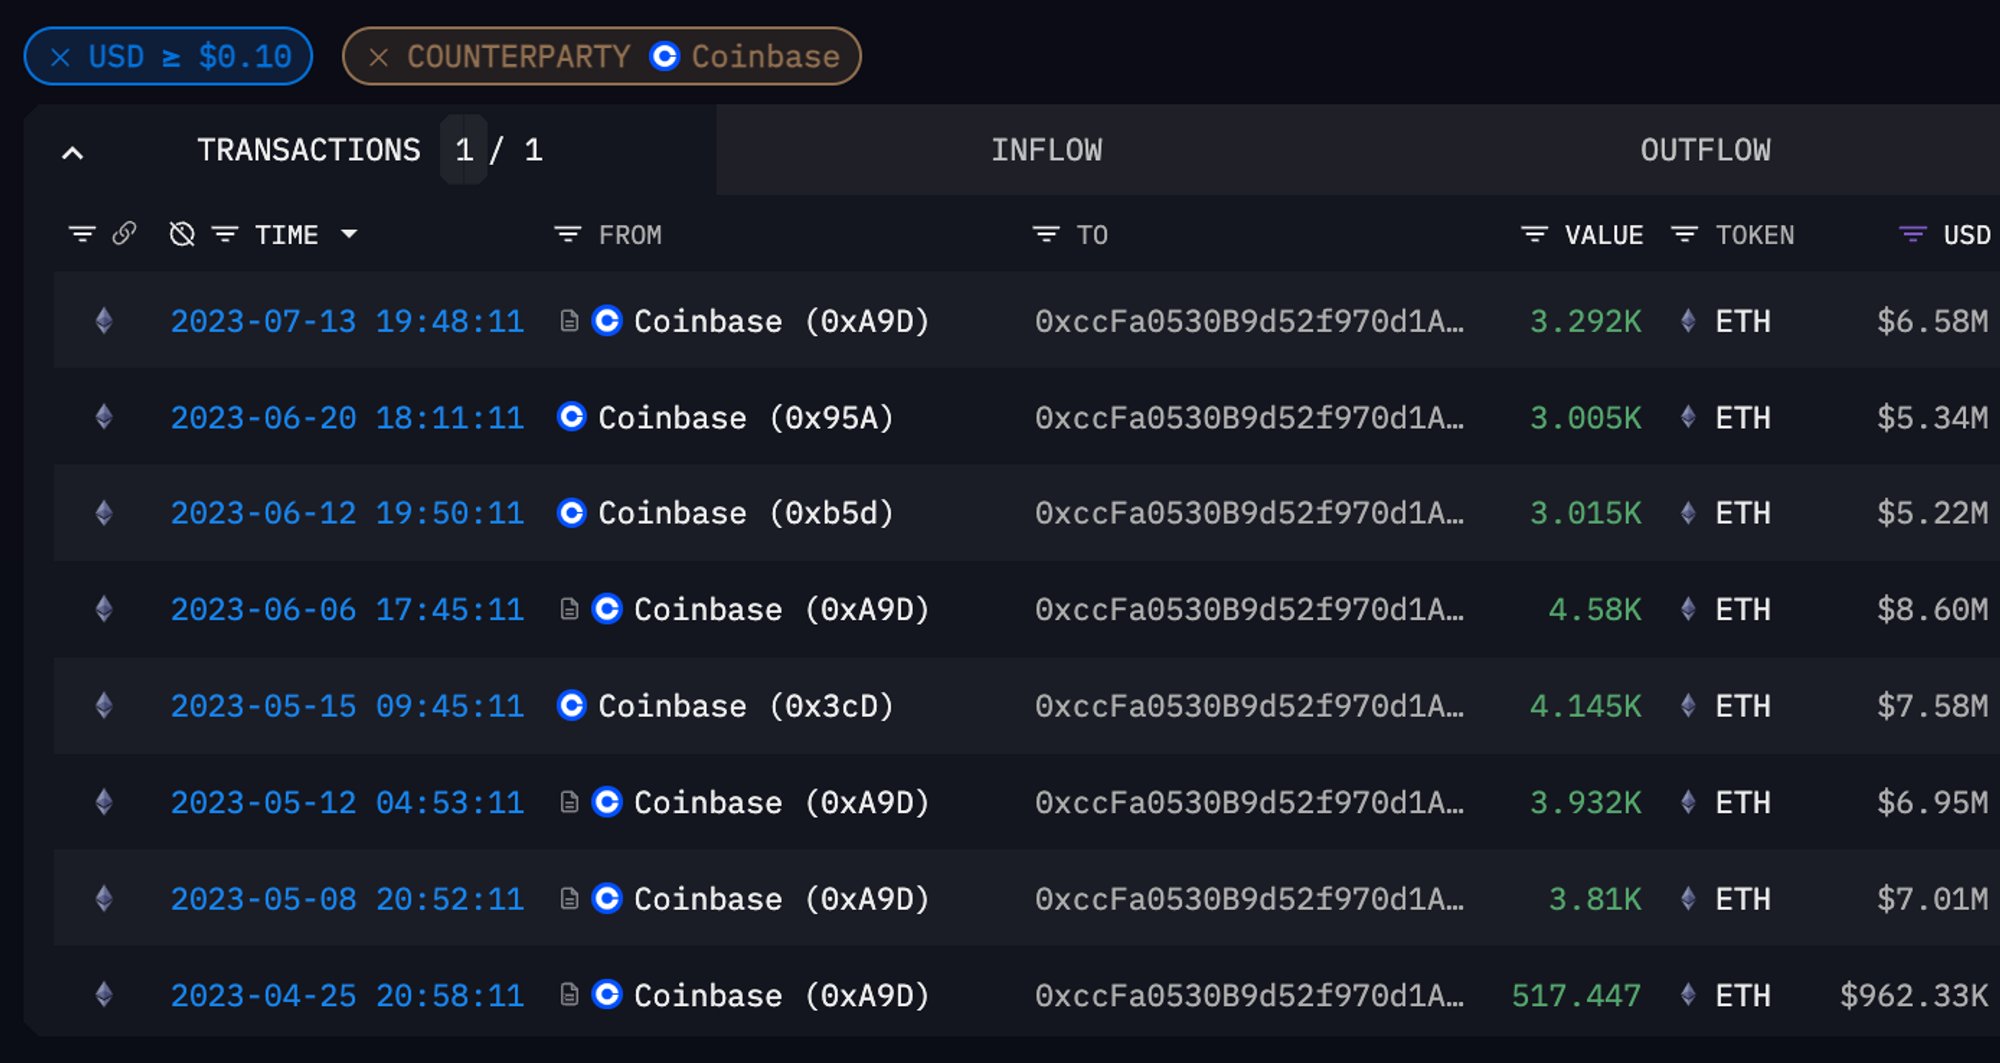Click the contract document icon in 2023-05-12 row
The width and height of the screenshot is (2000, 1063).
click(569, 802)
